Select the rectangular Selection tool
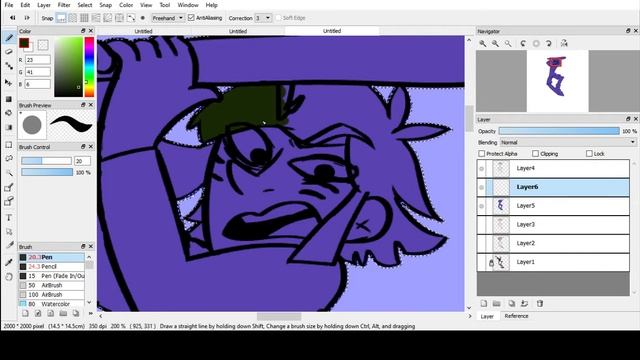640x360 pixels. point(9,144)
